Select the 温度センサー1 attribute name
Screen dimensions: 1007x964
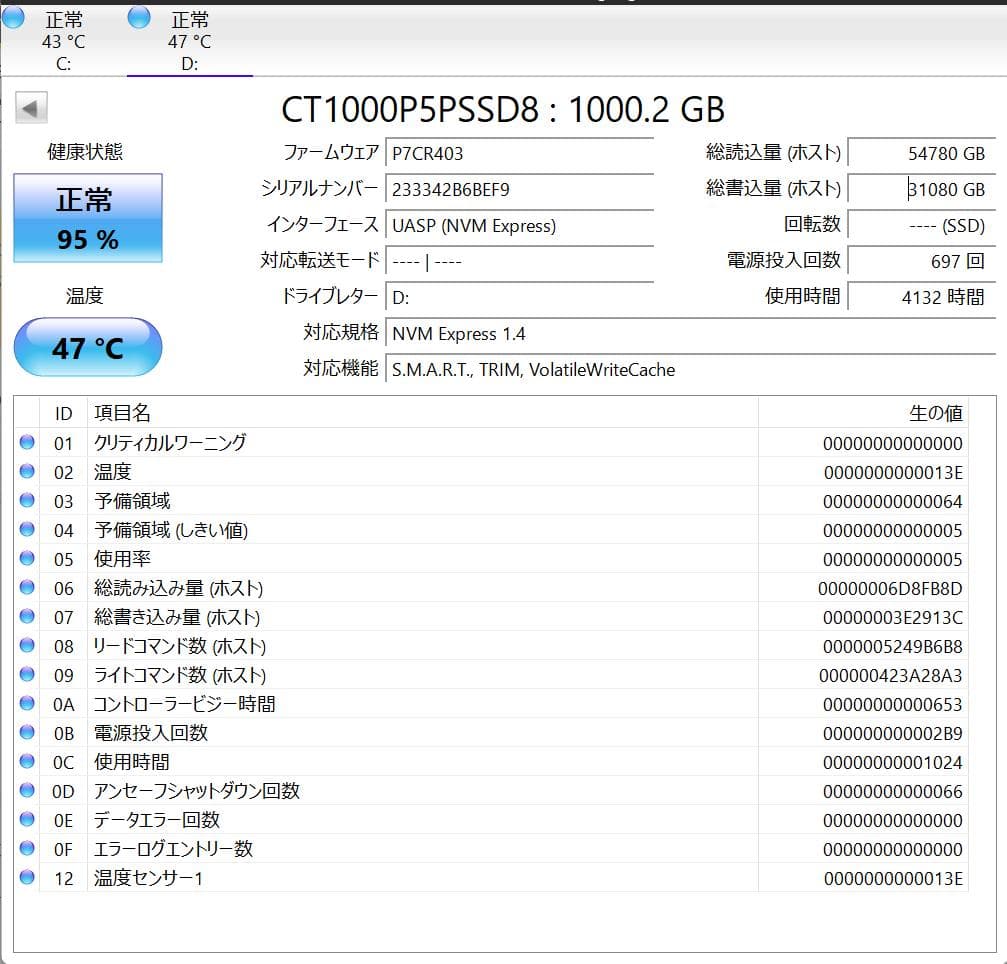pyautogui.click(x=148, y=878)
